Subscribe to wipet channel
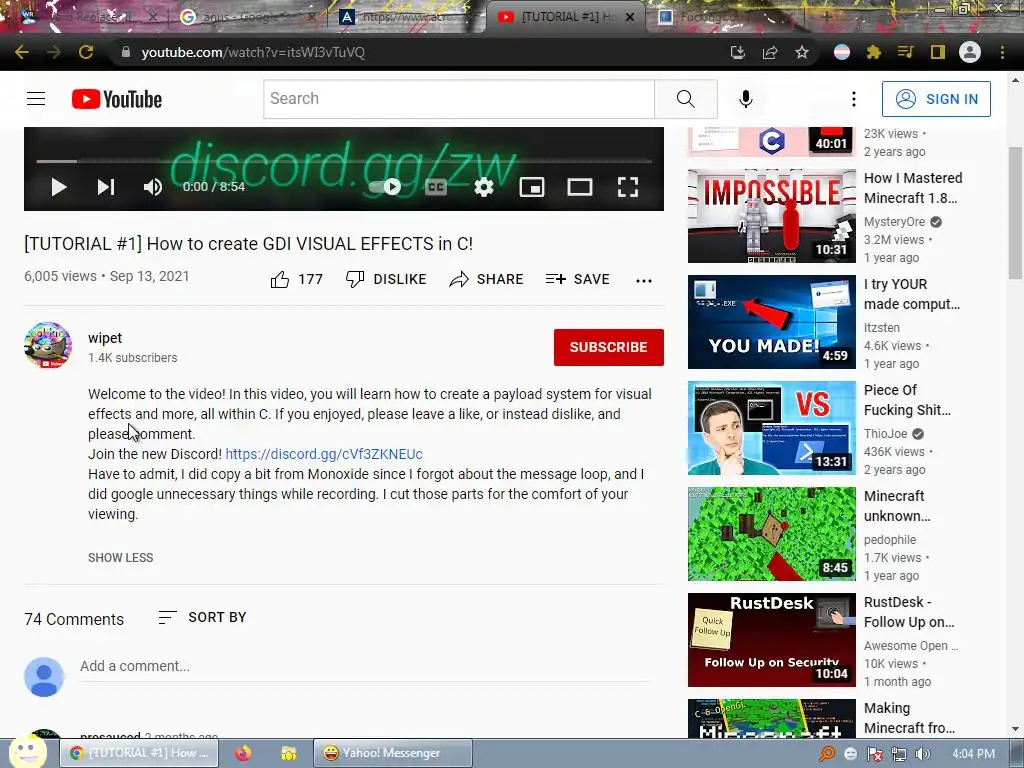The height and width of the screenshot is (768, 1024). pos(609,347)
